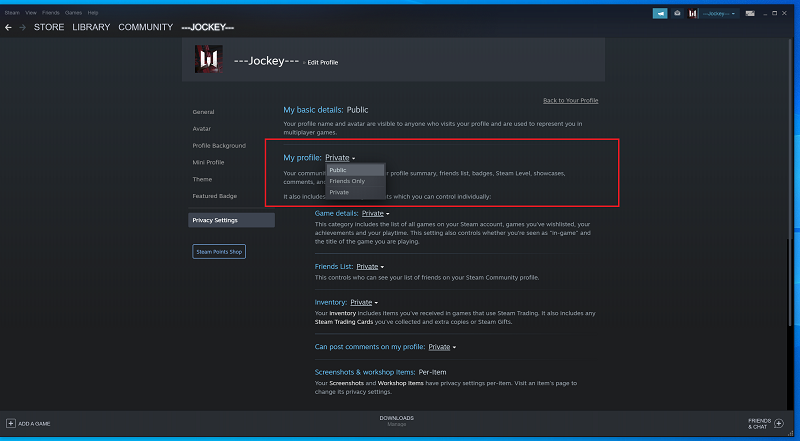Open the inbox envelope icon
The image size is (800, 441).
tap(677, 13)
